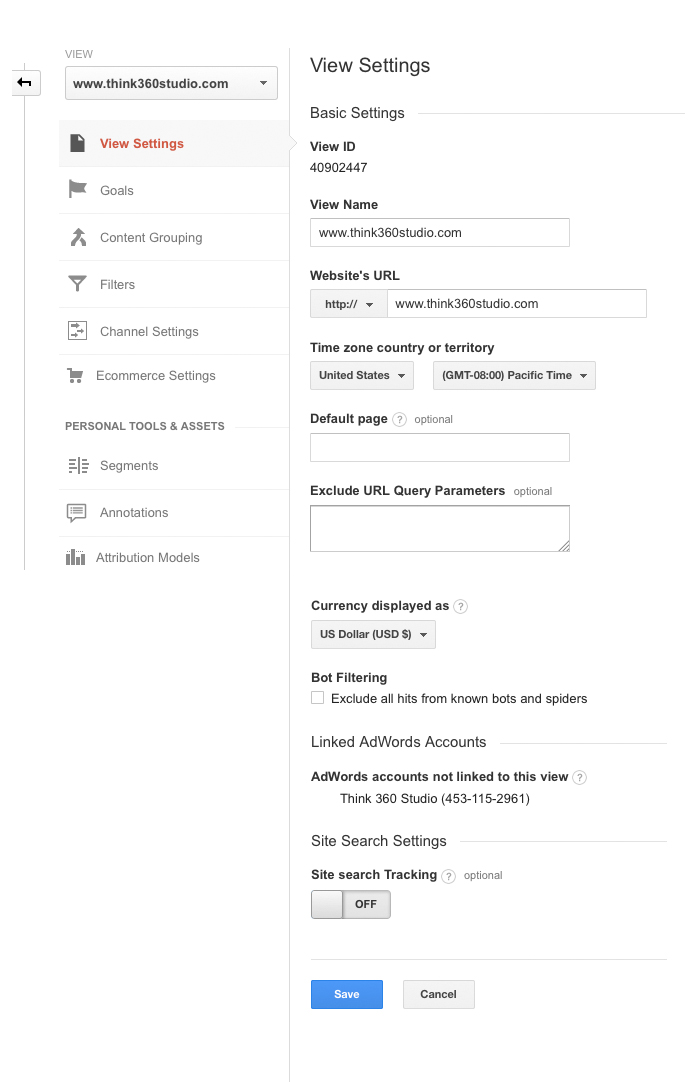
Task: Click the View Settings document icon
Action: (x=77, y=143)
